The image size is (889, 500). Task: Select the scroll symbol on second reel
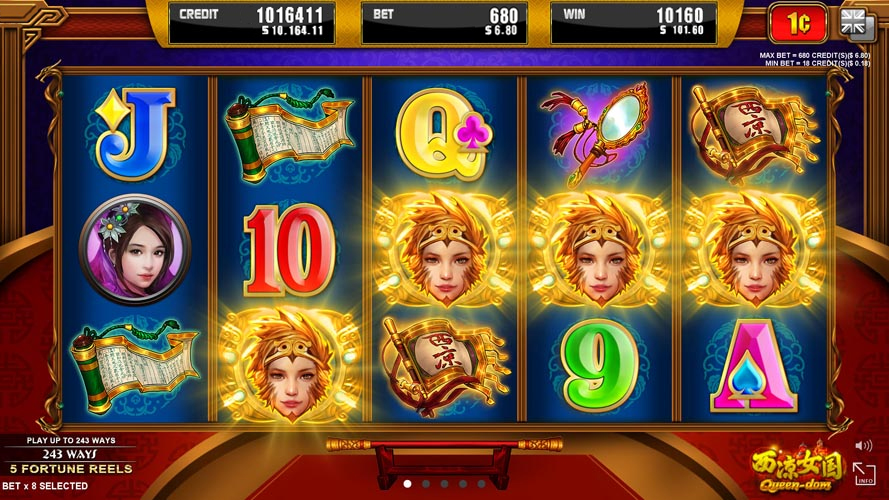click(x=290, y=134)
